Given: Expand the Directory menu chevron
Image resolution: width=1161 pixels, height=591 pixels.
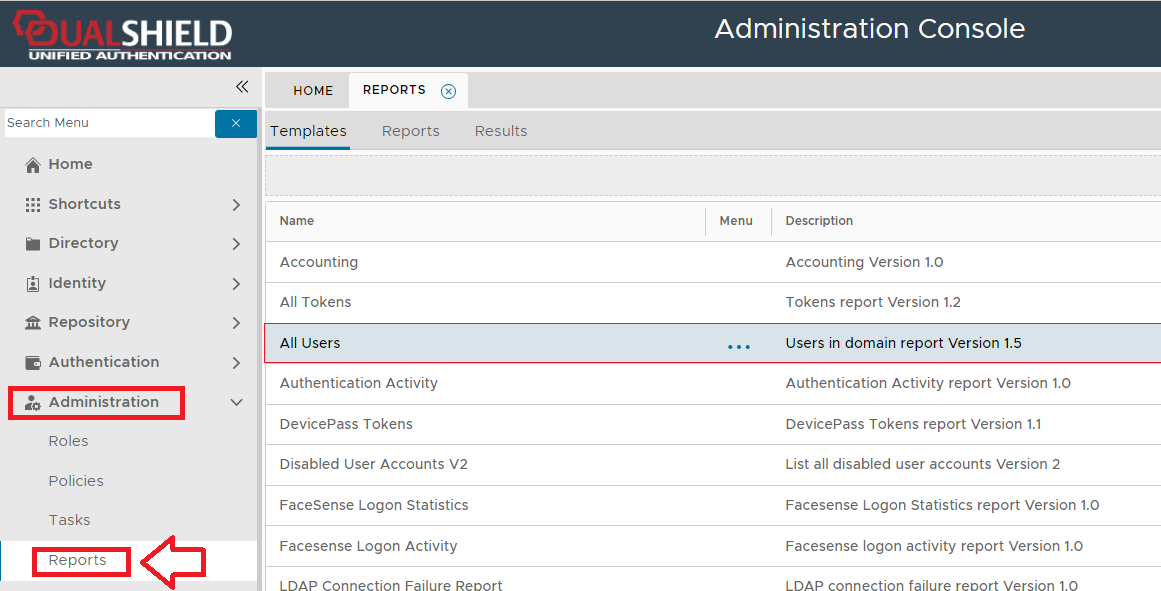Looking at the screenshot, I should 236,244.
